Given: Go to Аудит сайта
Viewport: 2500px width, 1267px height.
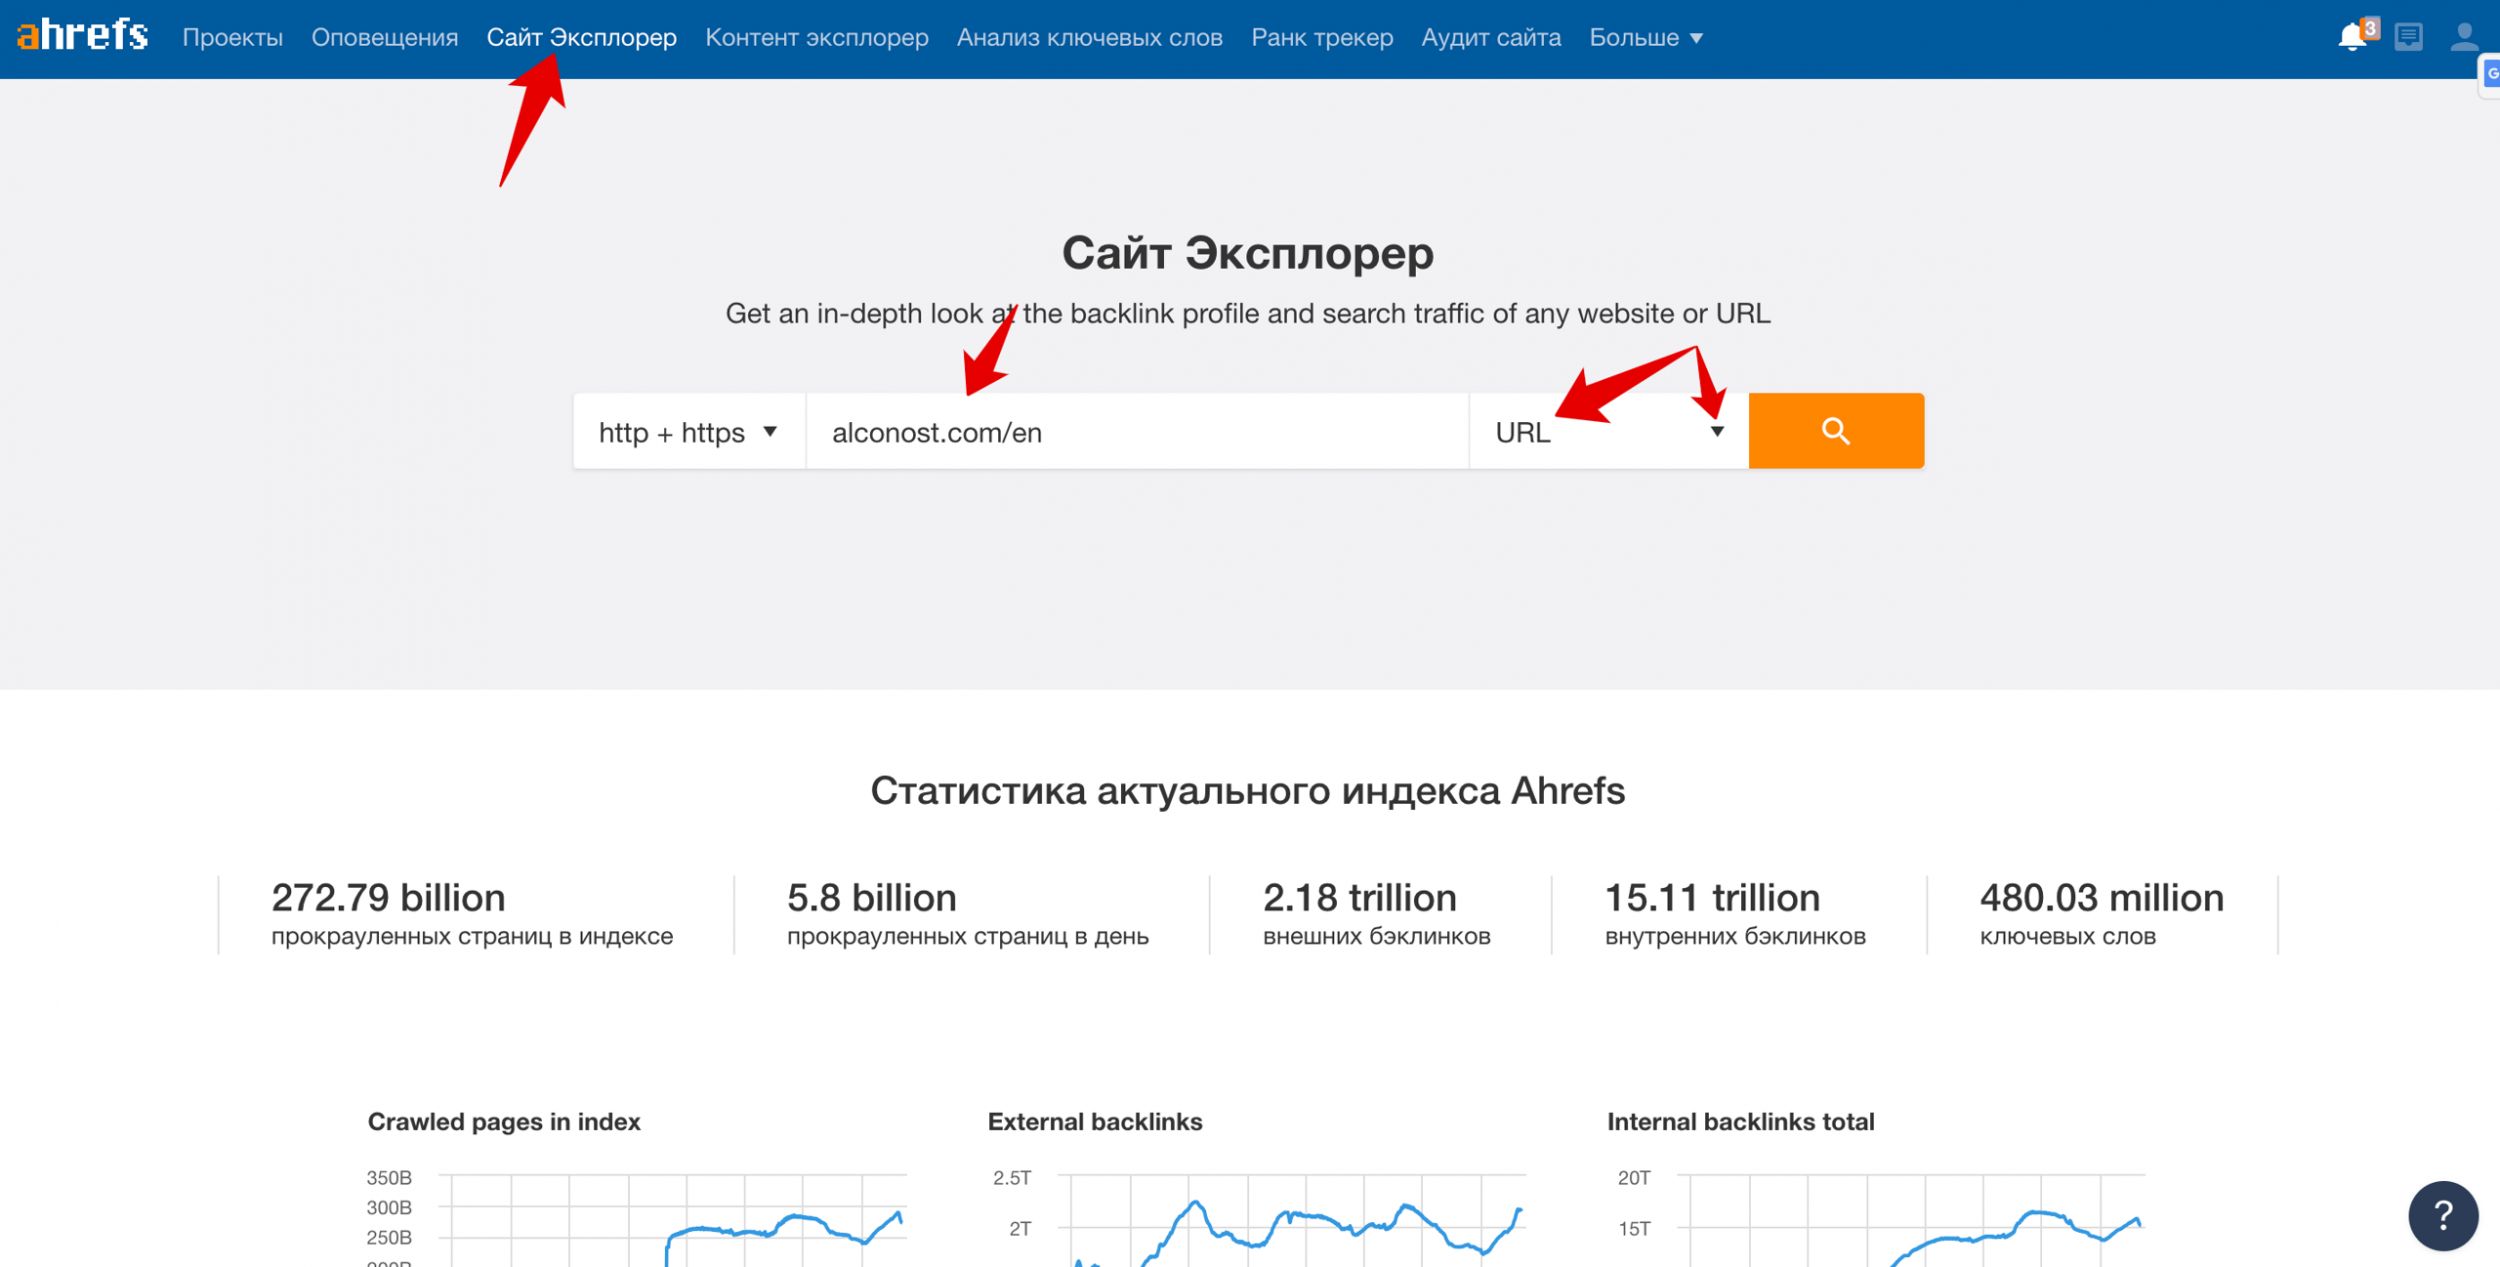Looking at the screenshot, I should click(1491, 38).
